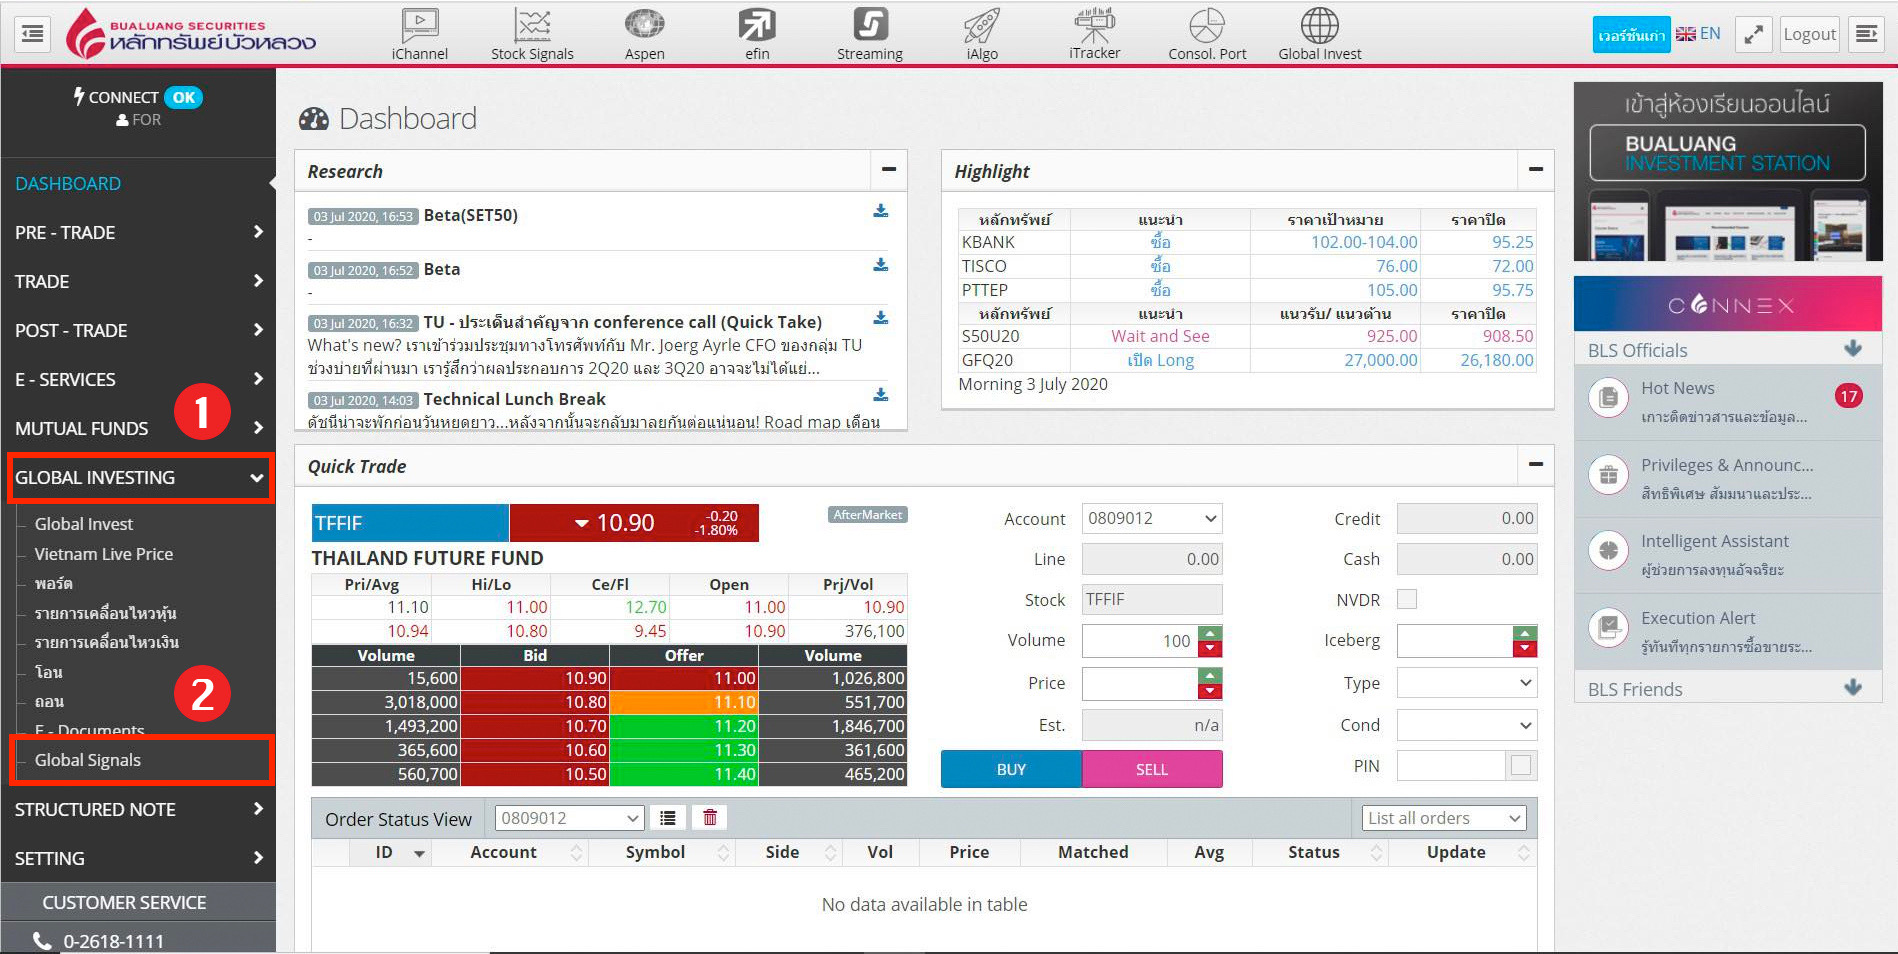Tick the PIN checkbox
Viewport: 1898px width, 954px height.
(1521, 765)
